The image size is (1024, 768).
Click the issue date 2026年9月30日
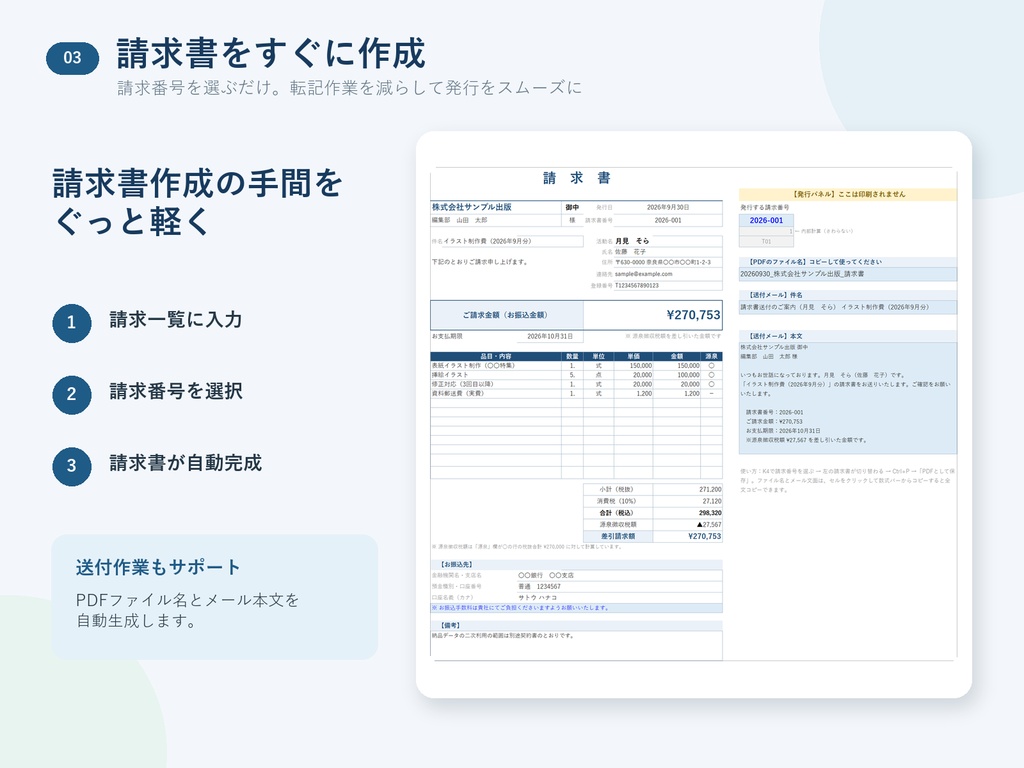click(667, 207)
